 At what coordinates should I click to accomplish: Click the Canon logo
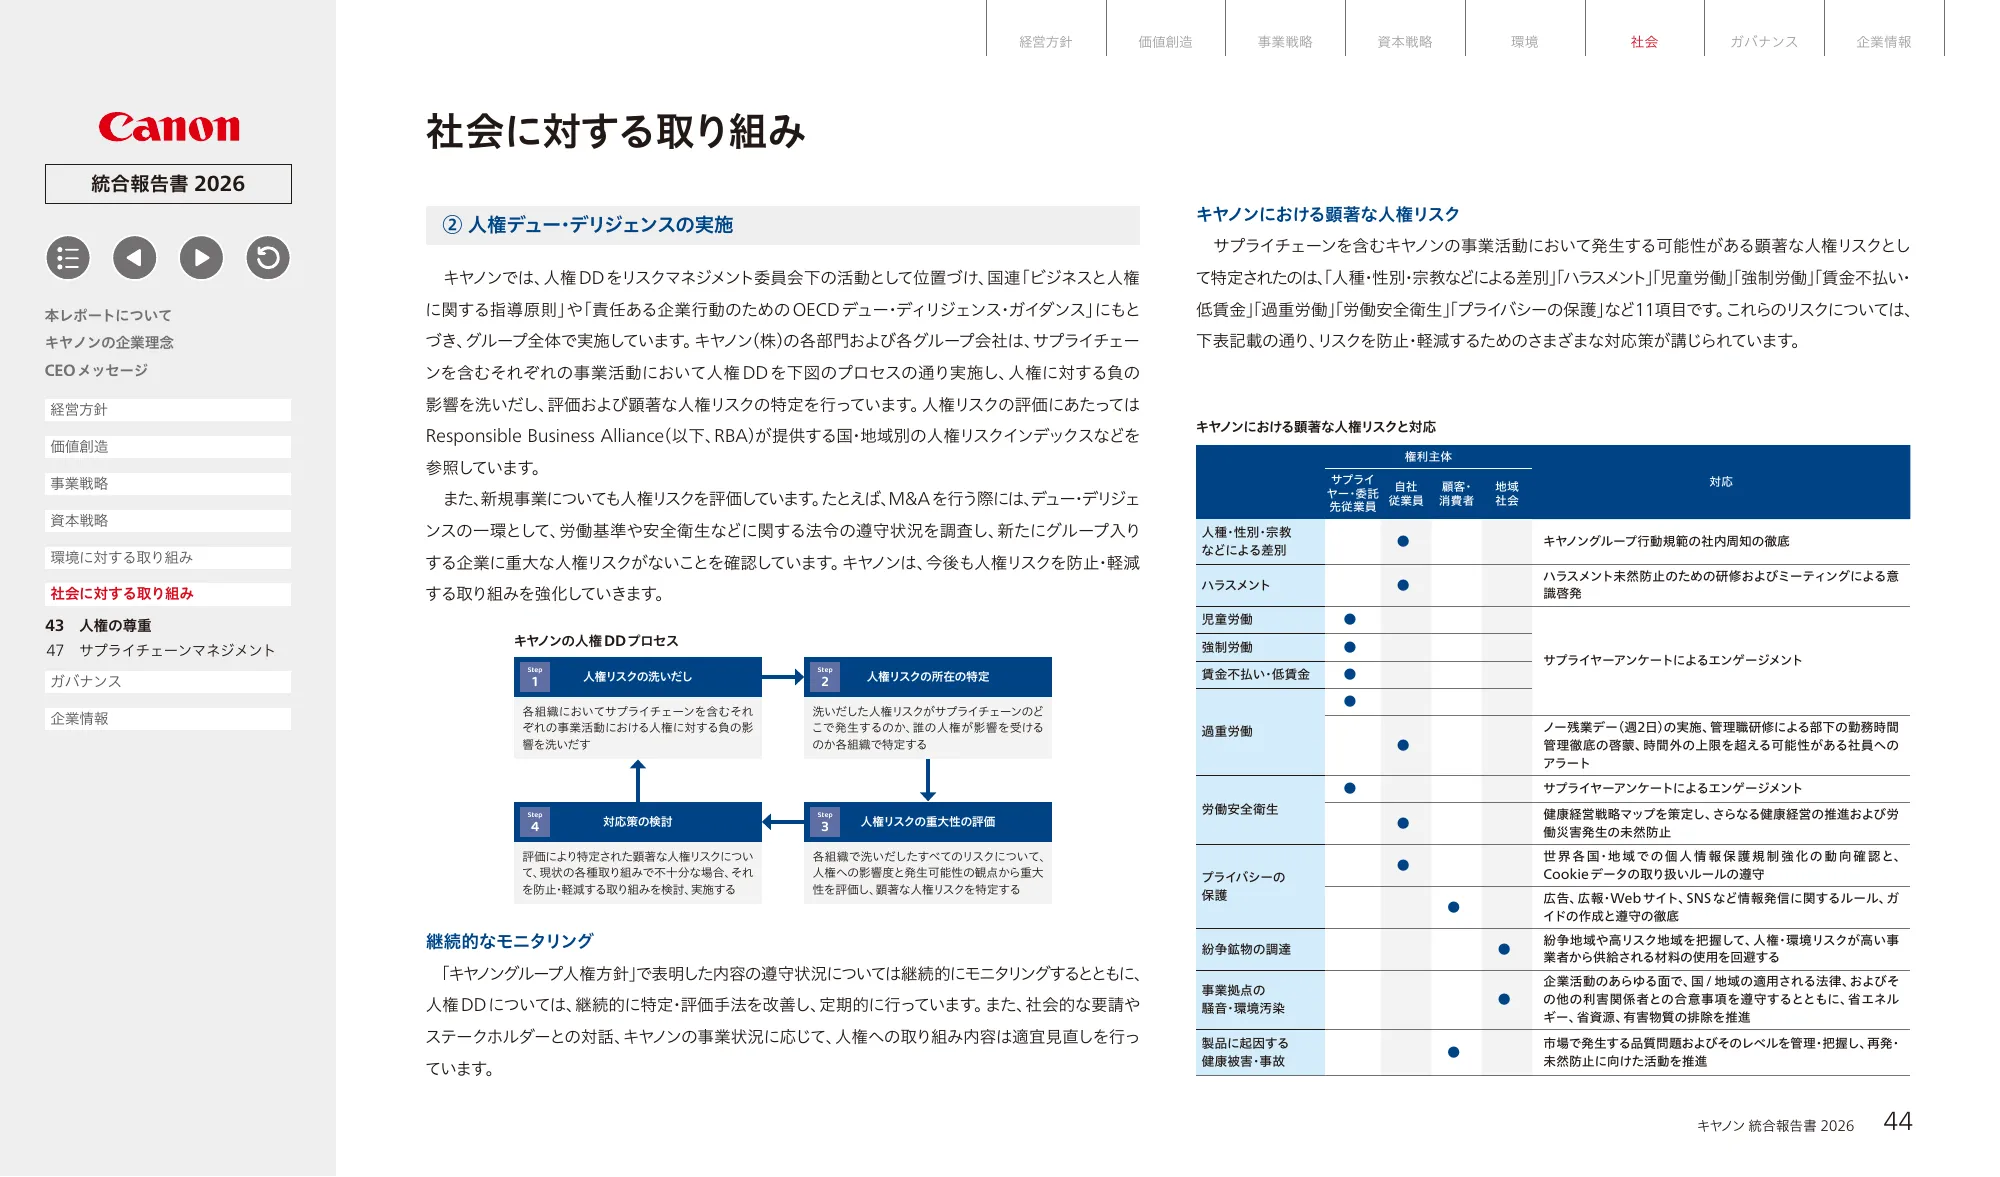169,127
